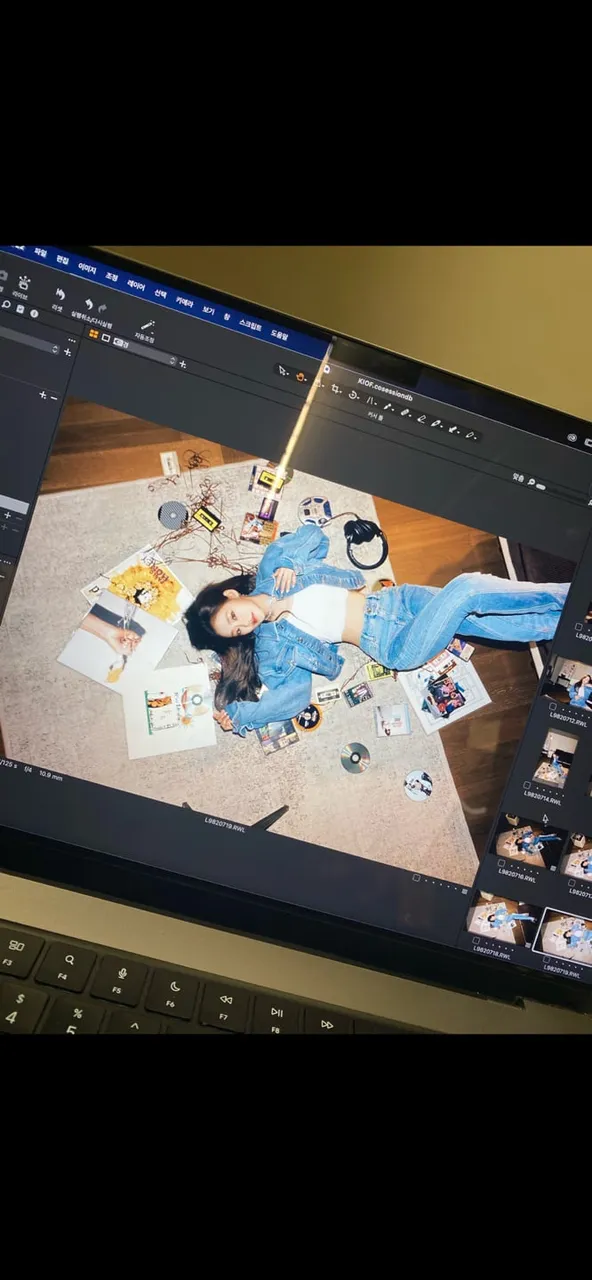Viewport: 592px width, 1280px height.
Task: Open the 레이어 menu
Action: coord(136,285)
